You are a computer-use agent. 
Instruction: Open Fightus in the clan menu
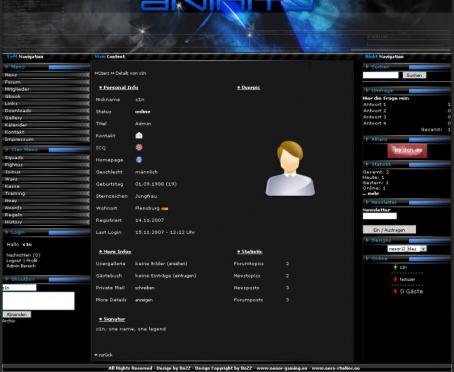(46, 165)
